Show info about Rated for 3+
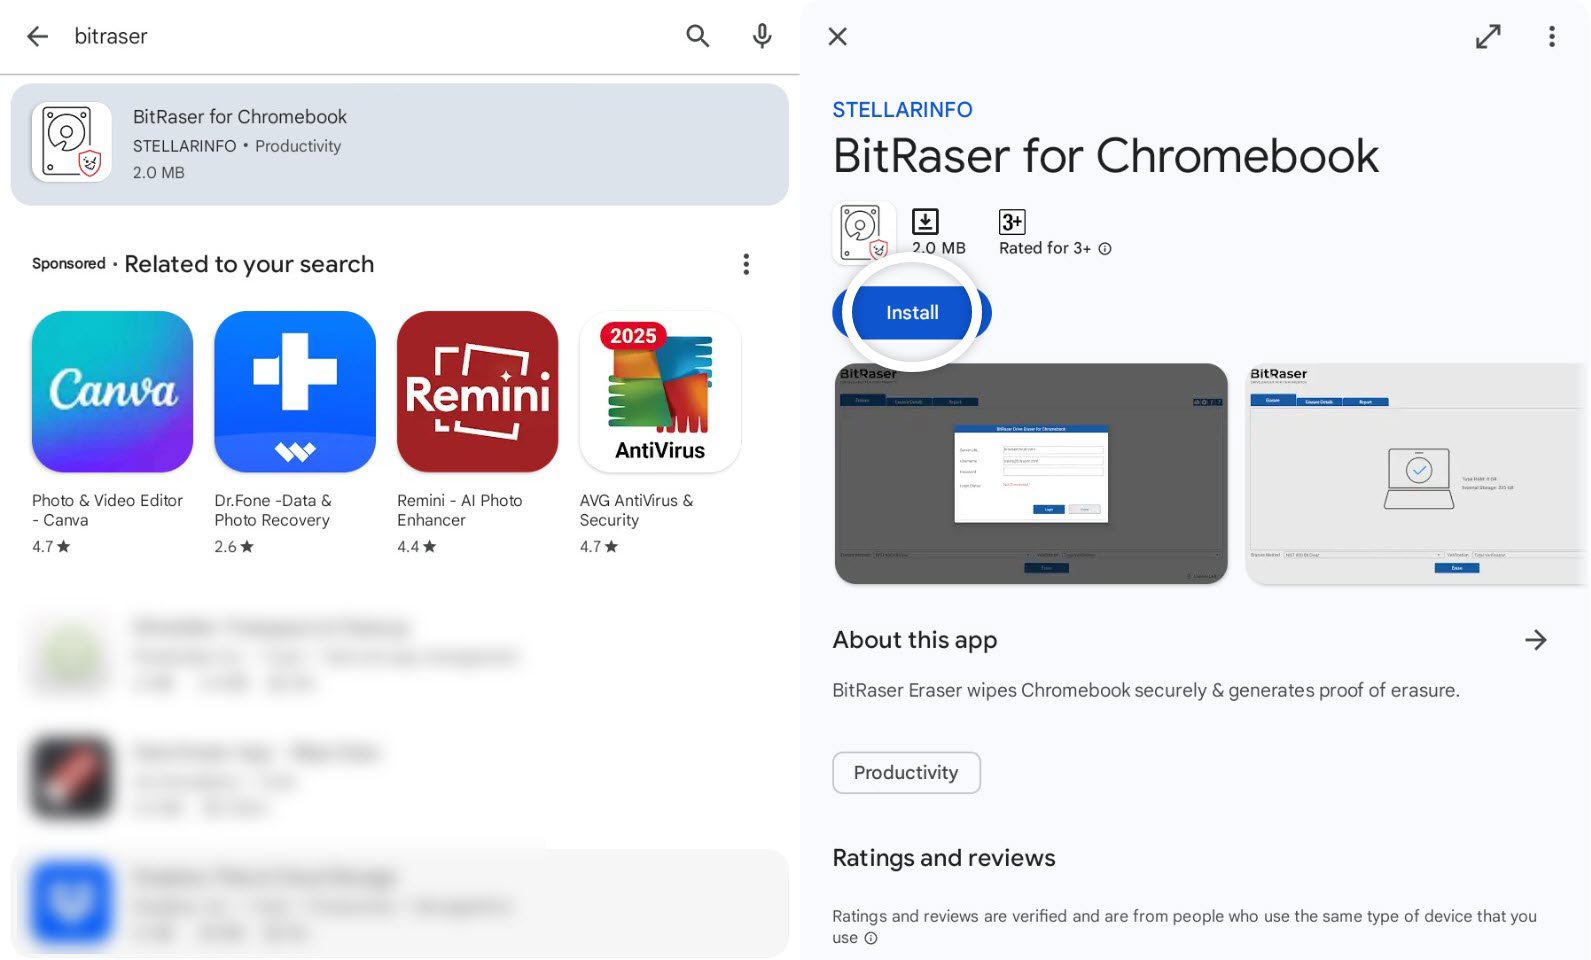Screen dimensions: 1591x960 pos(1105,249)
